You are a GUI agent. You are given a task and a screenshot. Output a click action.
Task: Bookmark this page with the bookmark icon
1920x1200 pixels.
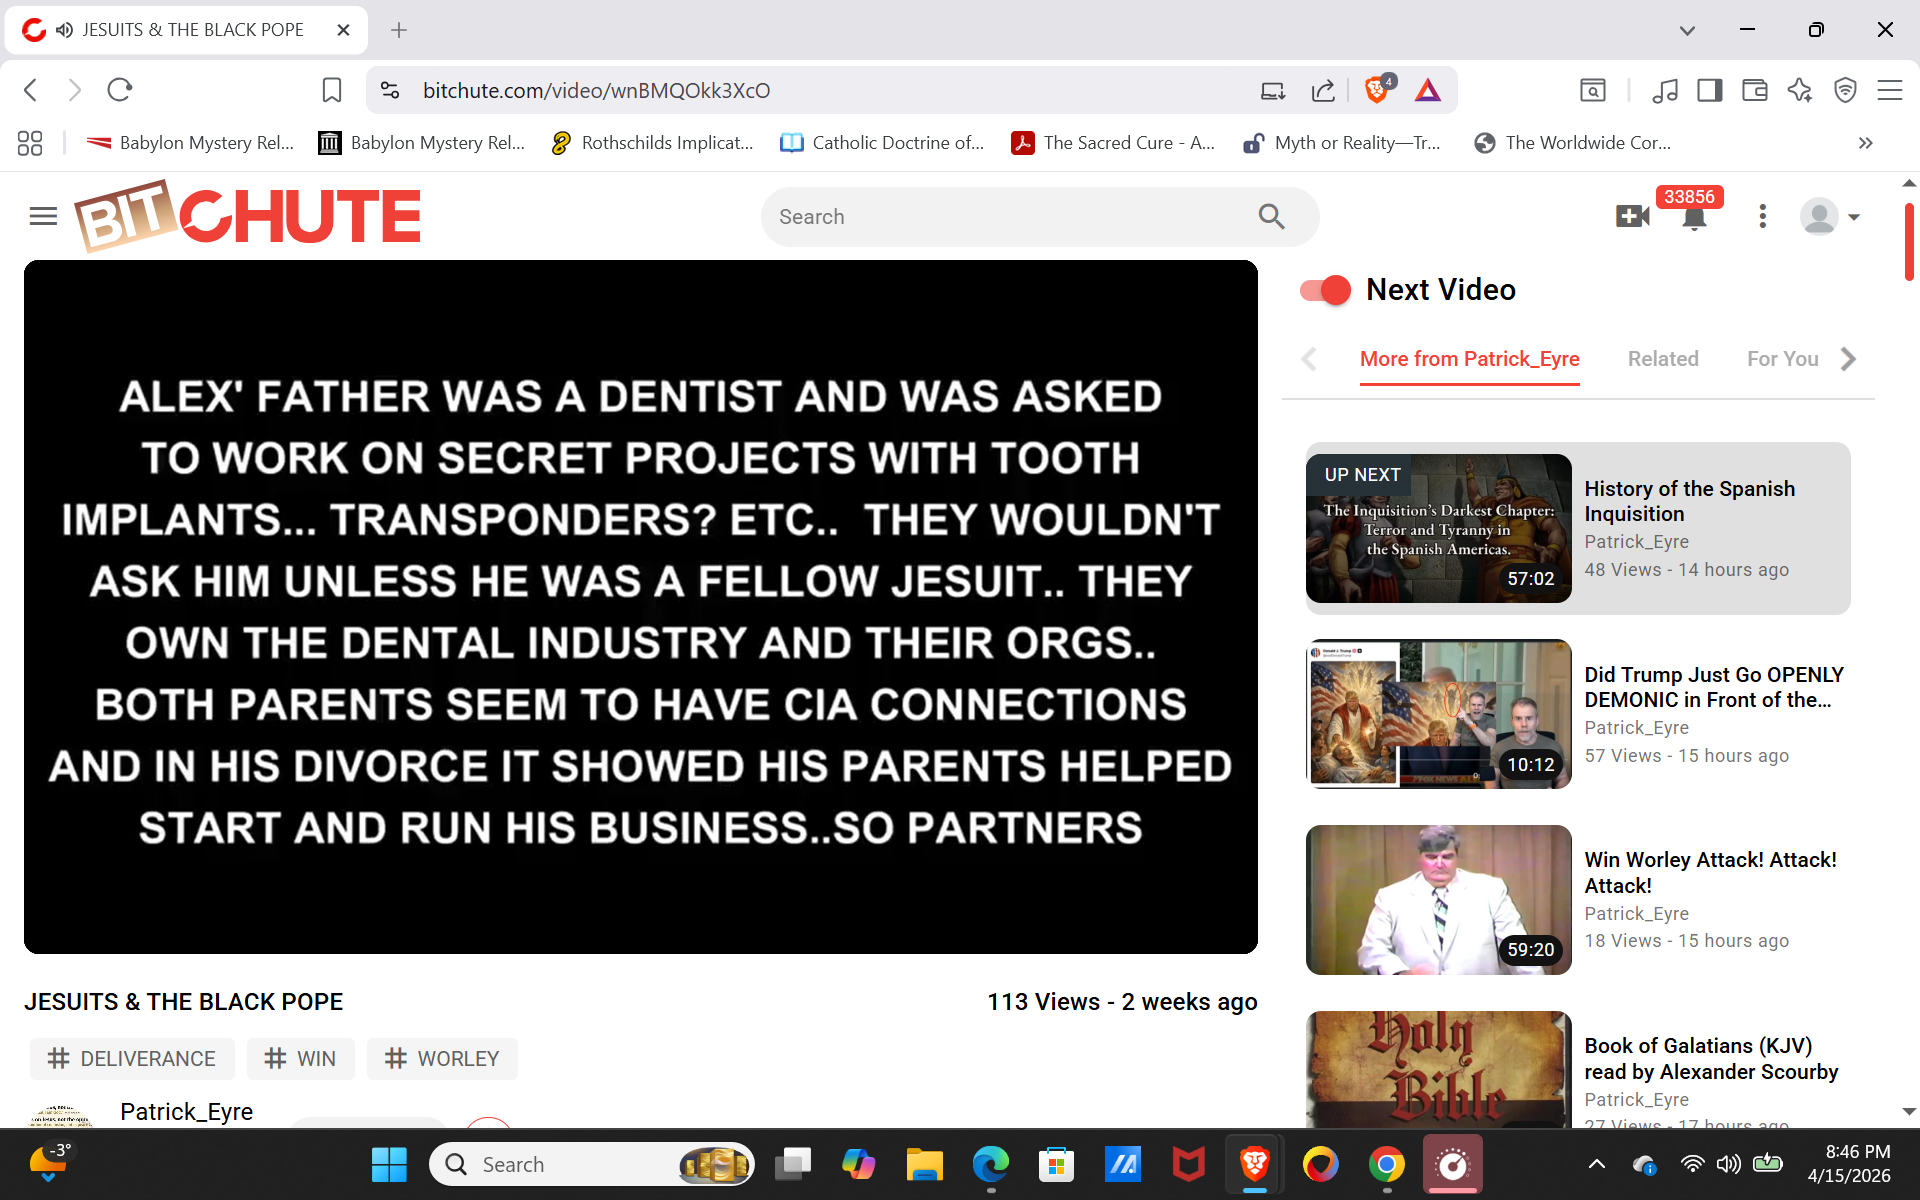(x=332, y=90)
